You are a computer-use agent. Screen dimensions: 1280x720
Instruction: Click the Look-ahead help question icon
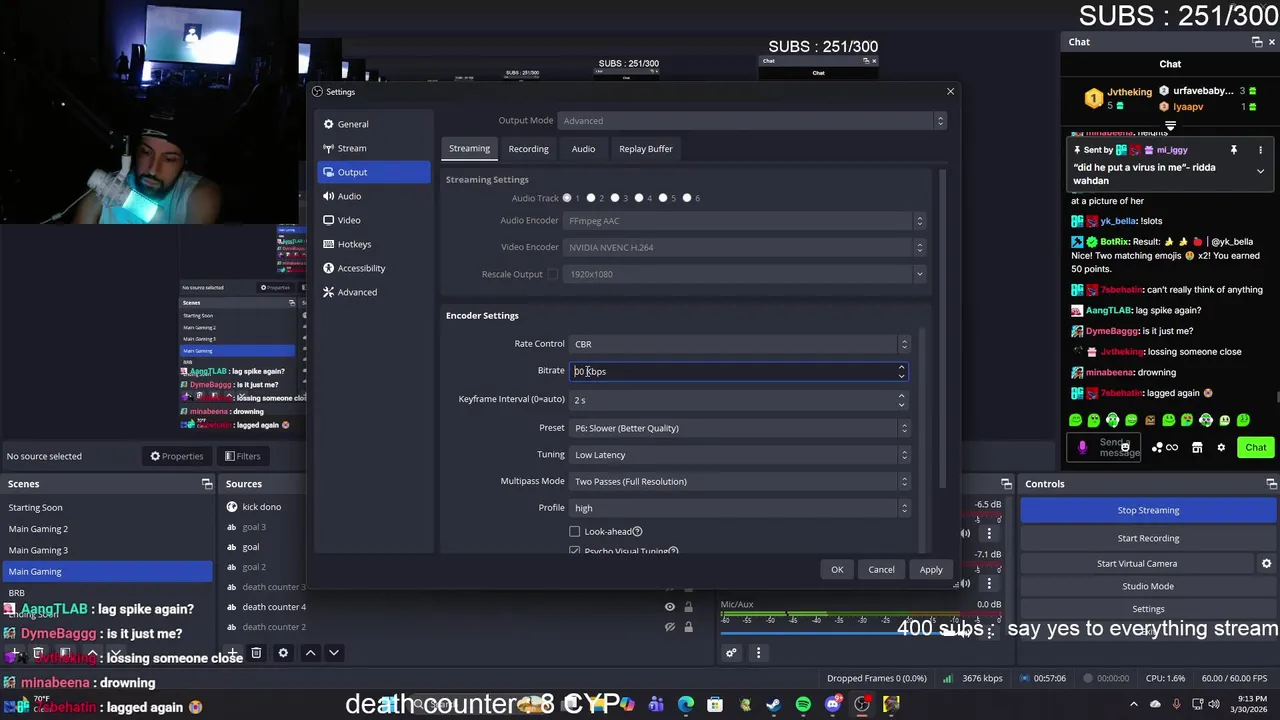click(637, 532)
